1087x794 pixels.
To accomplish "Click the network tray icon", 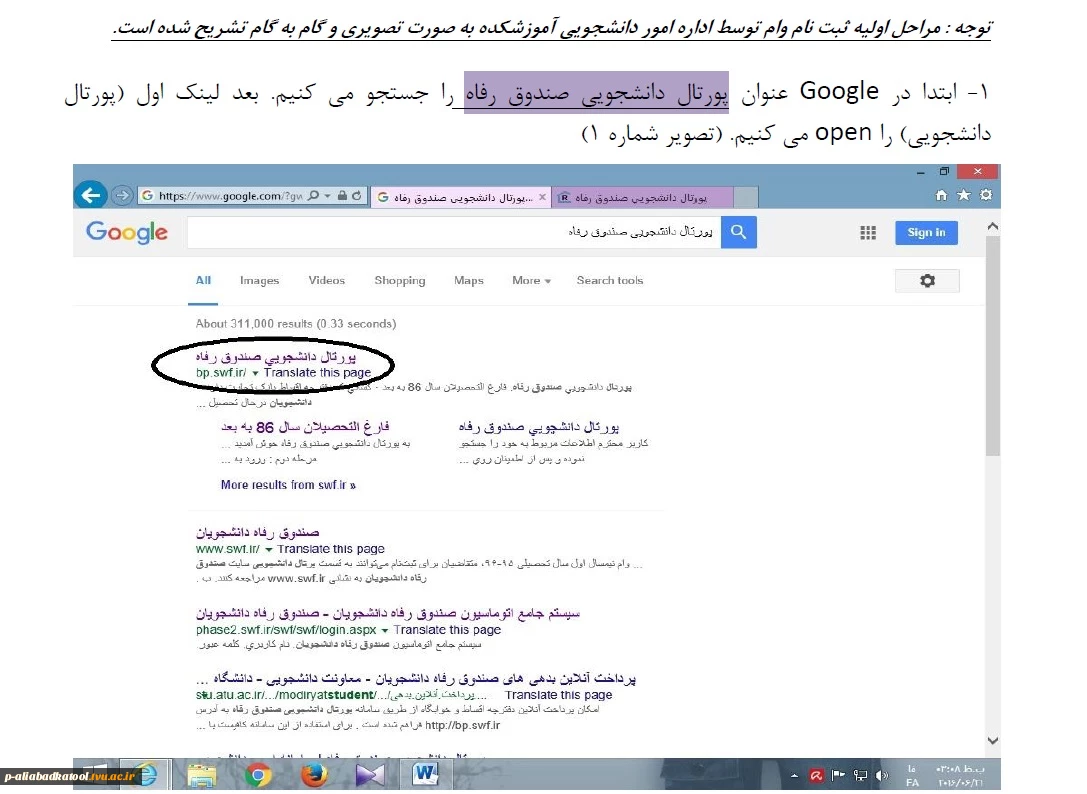I will pyautogui.click(x=860, y=775).
